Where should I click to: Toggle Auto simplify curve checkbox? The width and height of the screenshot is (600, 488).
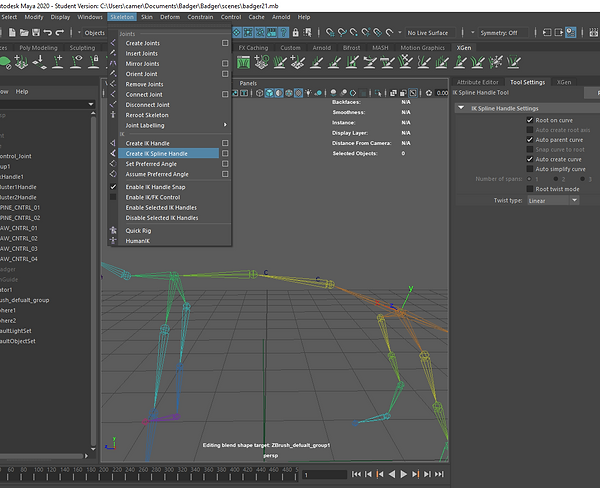click(x=530, y=169)
